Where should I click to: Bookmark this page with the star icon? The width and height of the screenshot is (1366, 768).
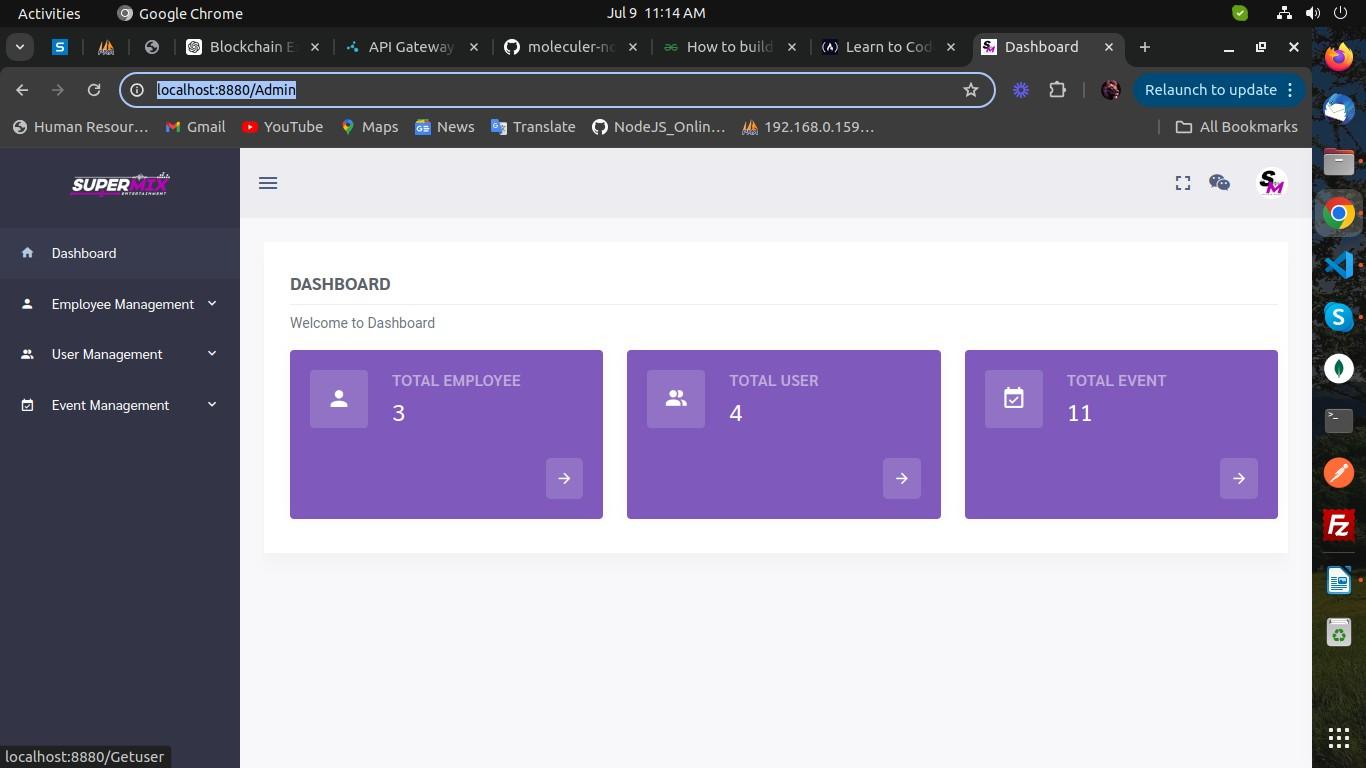970,90
